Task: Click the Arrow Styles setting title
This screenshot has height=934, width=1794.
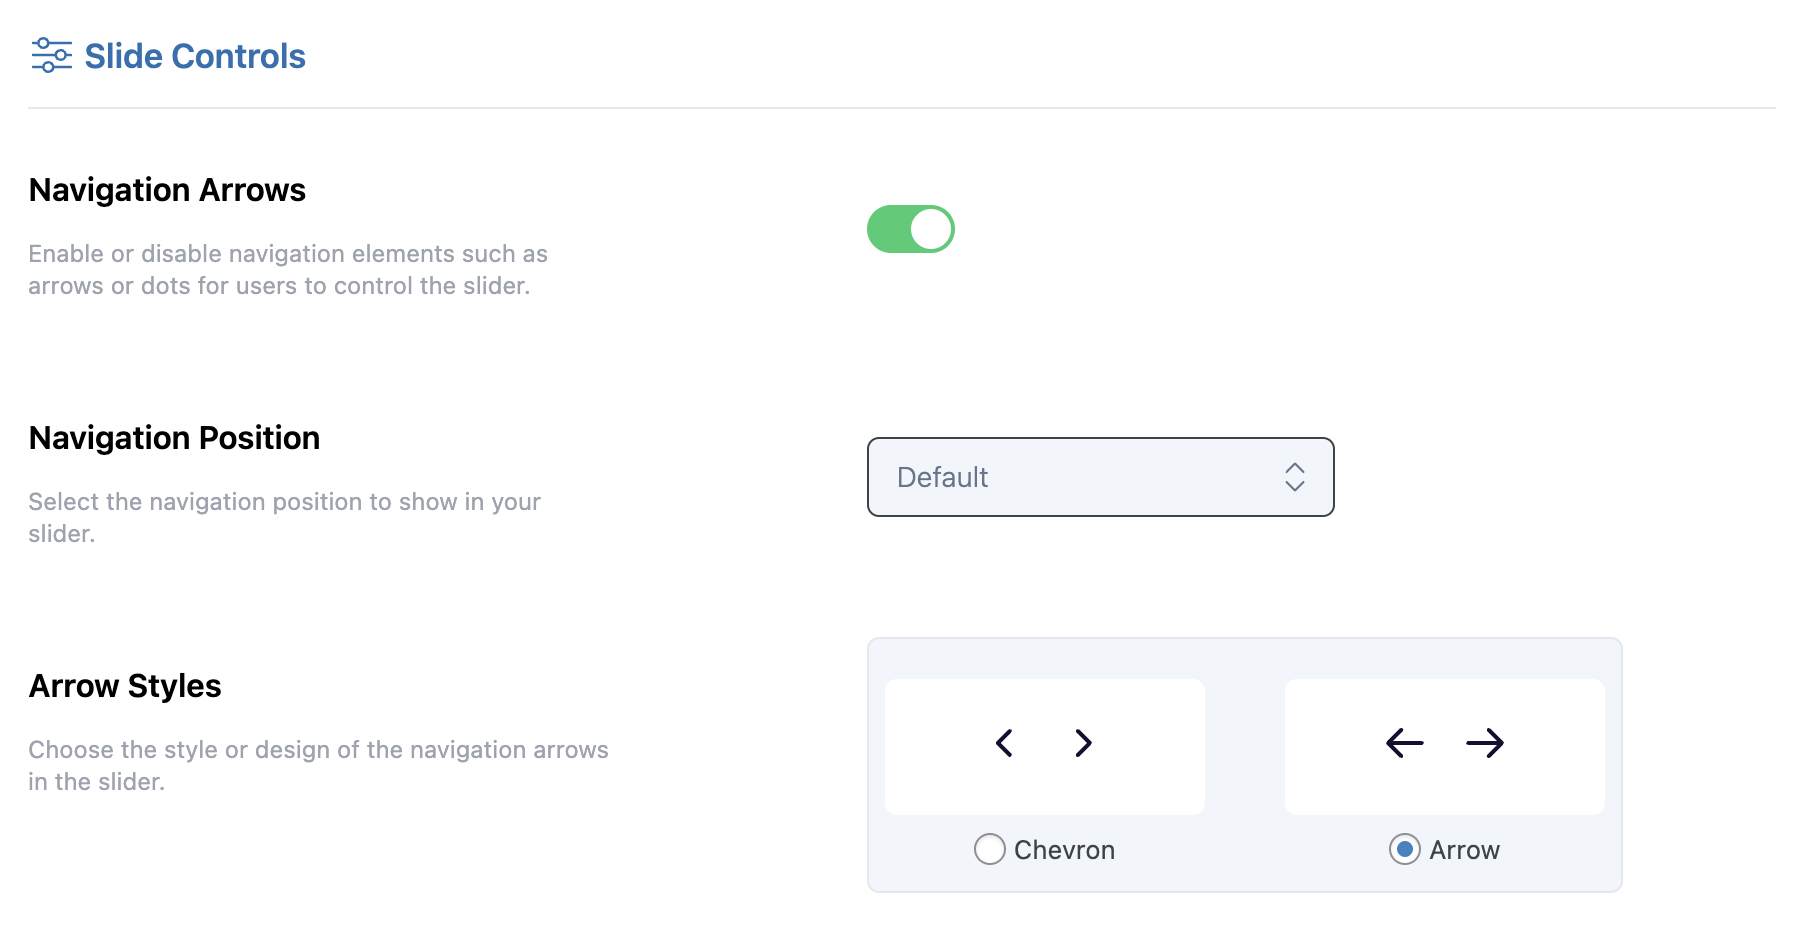Action: 125,686
